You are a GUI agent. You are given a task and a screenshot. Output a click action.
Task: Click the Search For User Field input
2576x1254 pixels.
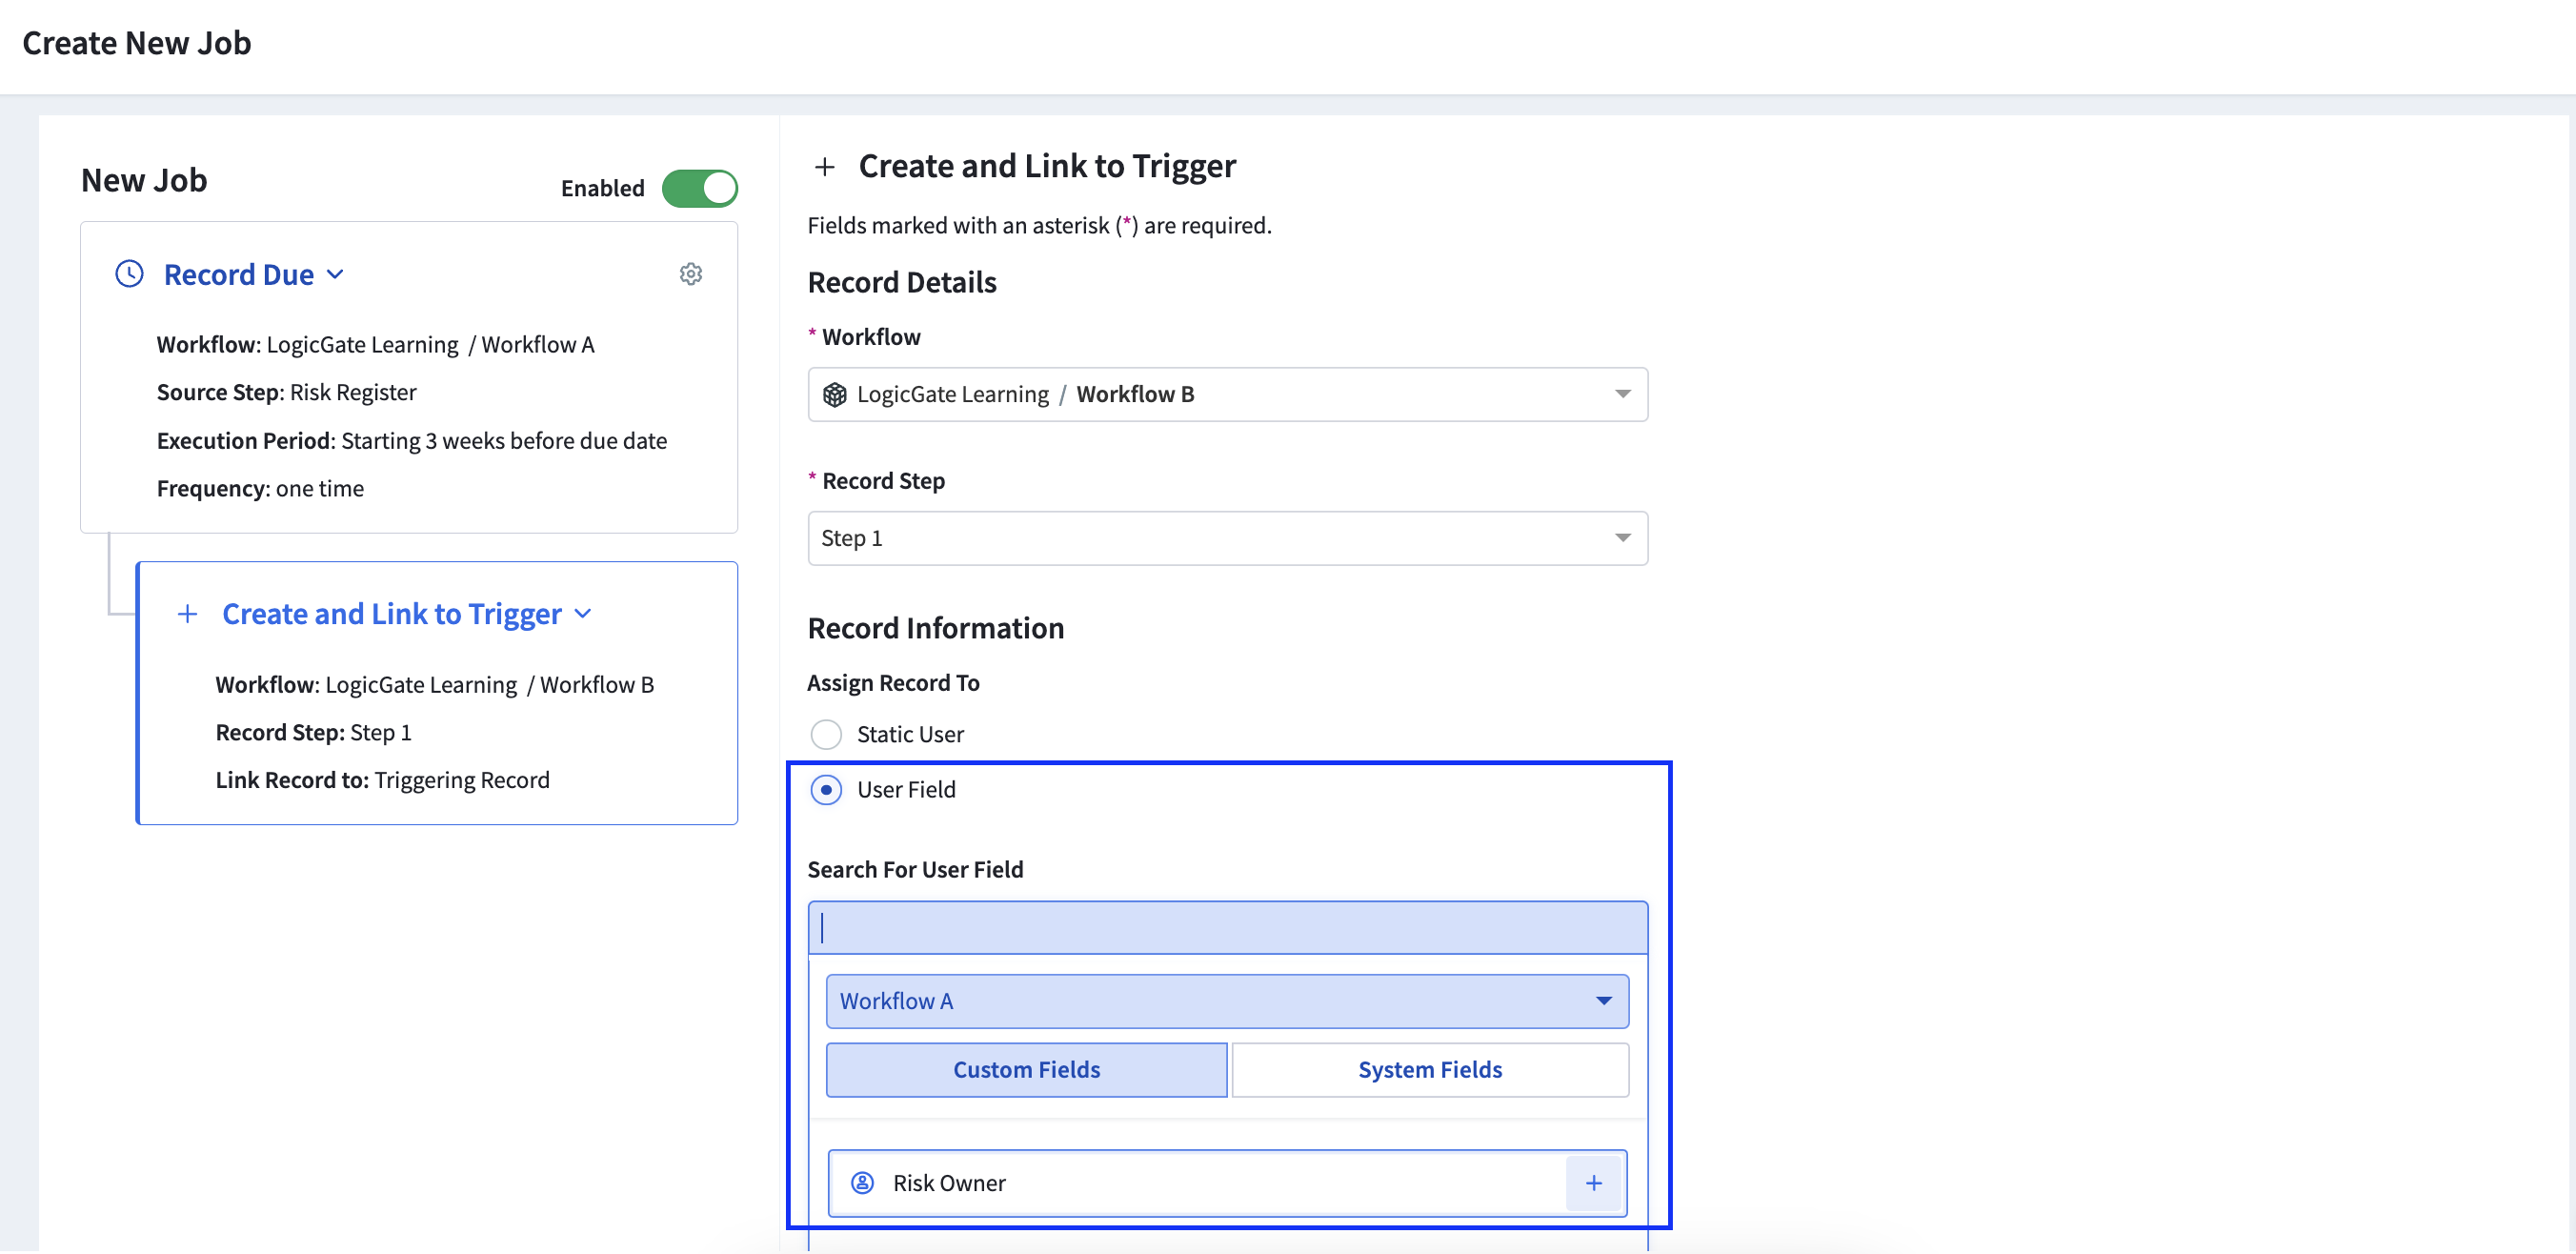tap(1227, 928)
